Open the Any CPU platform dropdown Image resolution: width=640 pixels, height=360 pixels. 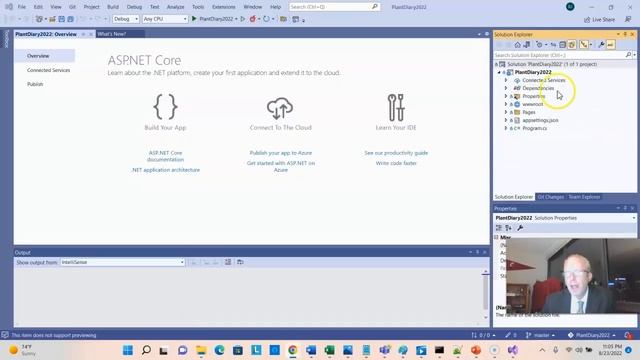coord(165,19)
